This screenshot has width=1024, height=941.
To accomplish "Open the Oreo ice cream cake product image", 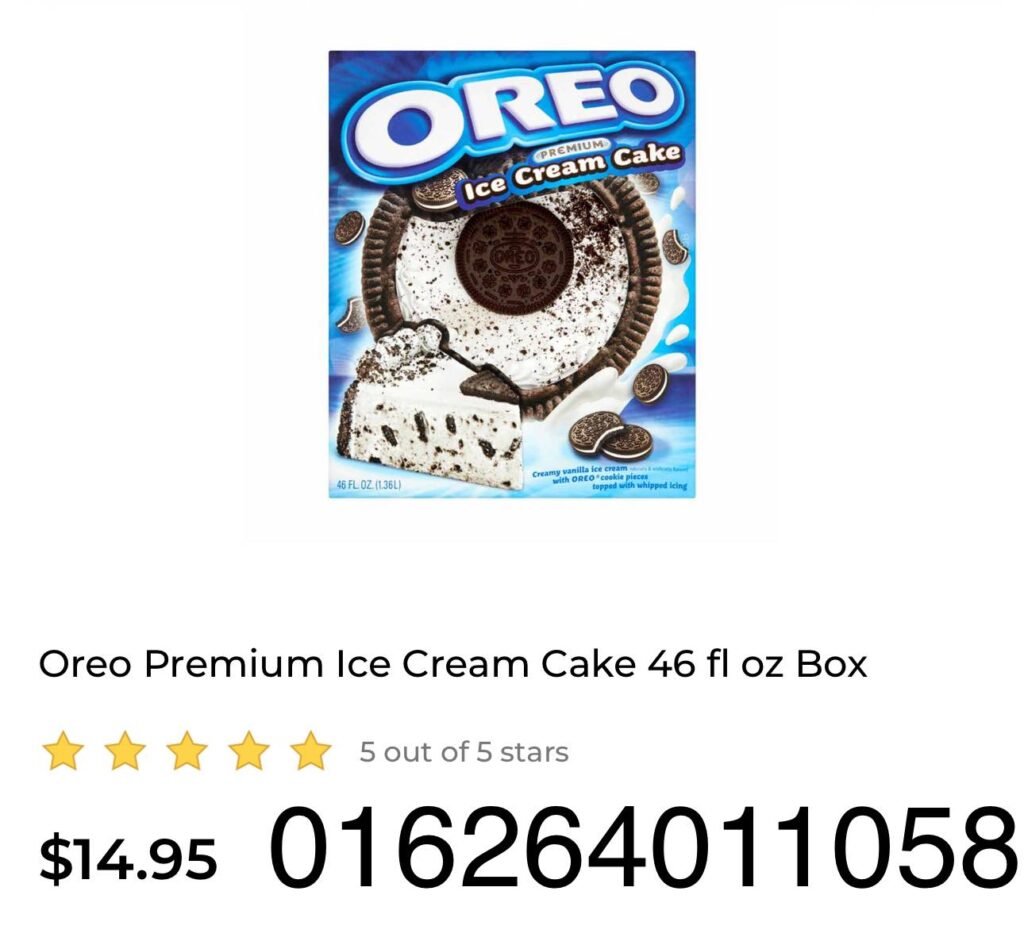I will click(512, 274).
